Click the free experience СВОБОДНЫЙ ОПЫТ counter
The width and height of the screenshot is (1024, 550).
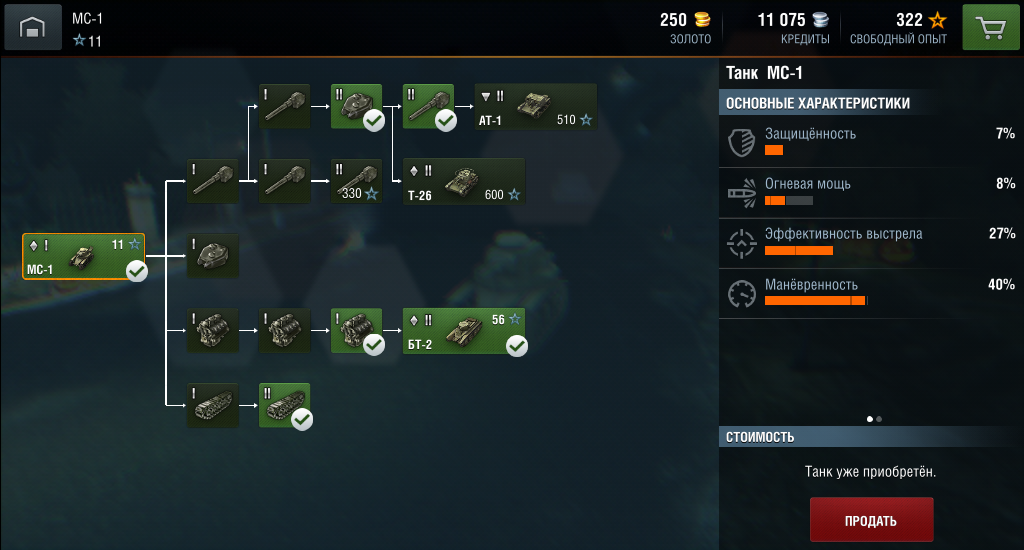point(898,28)
